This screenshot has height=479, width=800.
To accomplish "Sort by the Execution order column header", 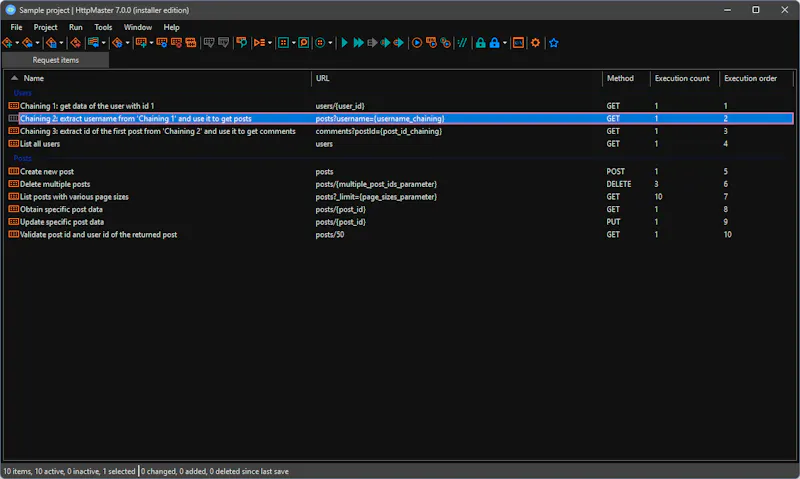I will 756,78.
